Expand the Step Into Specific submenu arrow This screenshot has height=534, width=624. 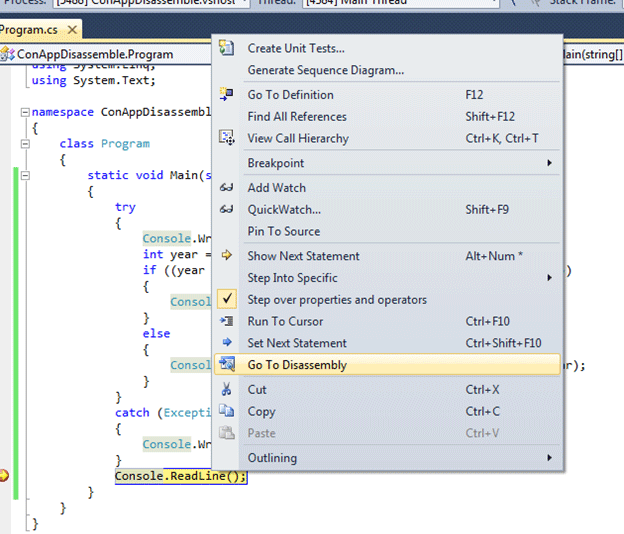(x=550, y=277)
